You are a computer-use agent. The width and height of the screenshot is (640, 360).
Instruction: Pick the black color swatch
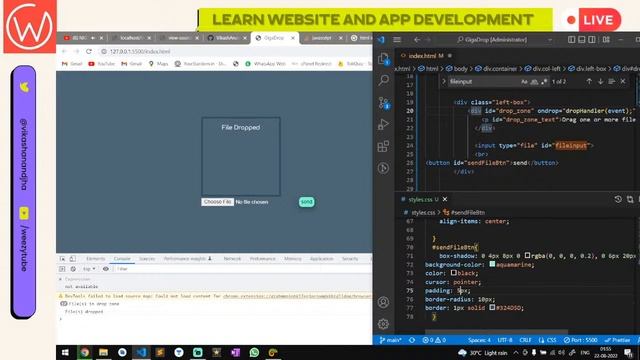coord(453,273)
